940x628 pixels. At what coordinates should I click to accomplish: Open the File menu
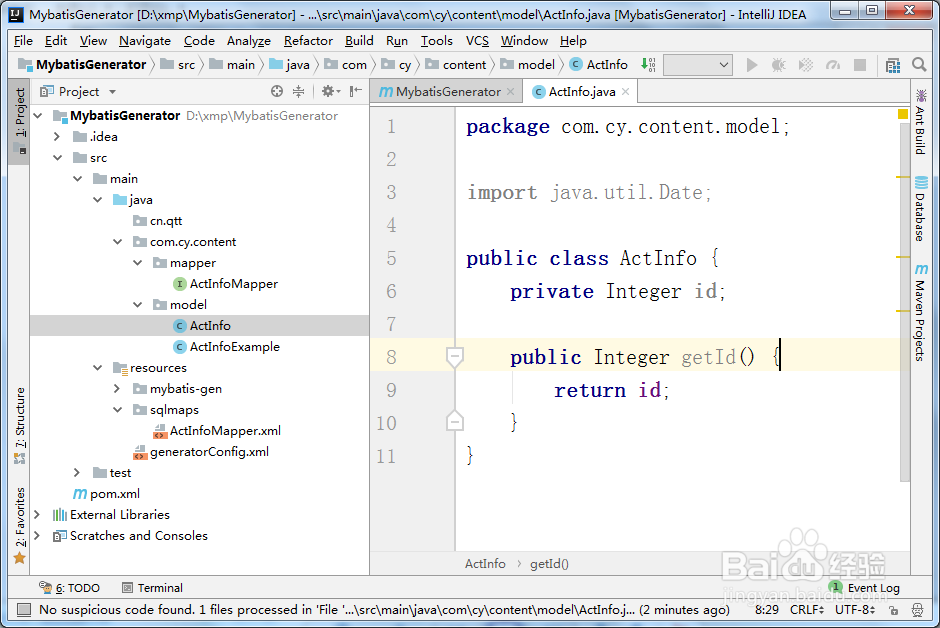pos(23,41)
